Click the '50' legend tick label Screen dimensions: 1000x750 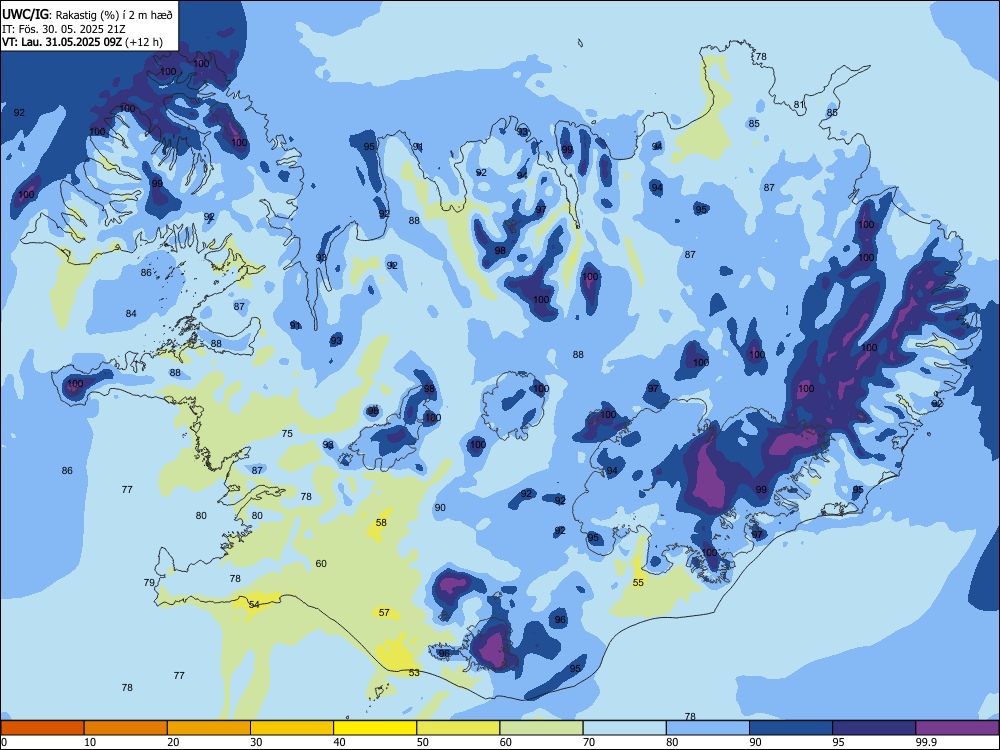[x=423, y=742]
